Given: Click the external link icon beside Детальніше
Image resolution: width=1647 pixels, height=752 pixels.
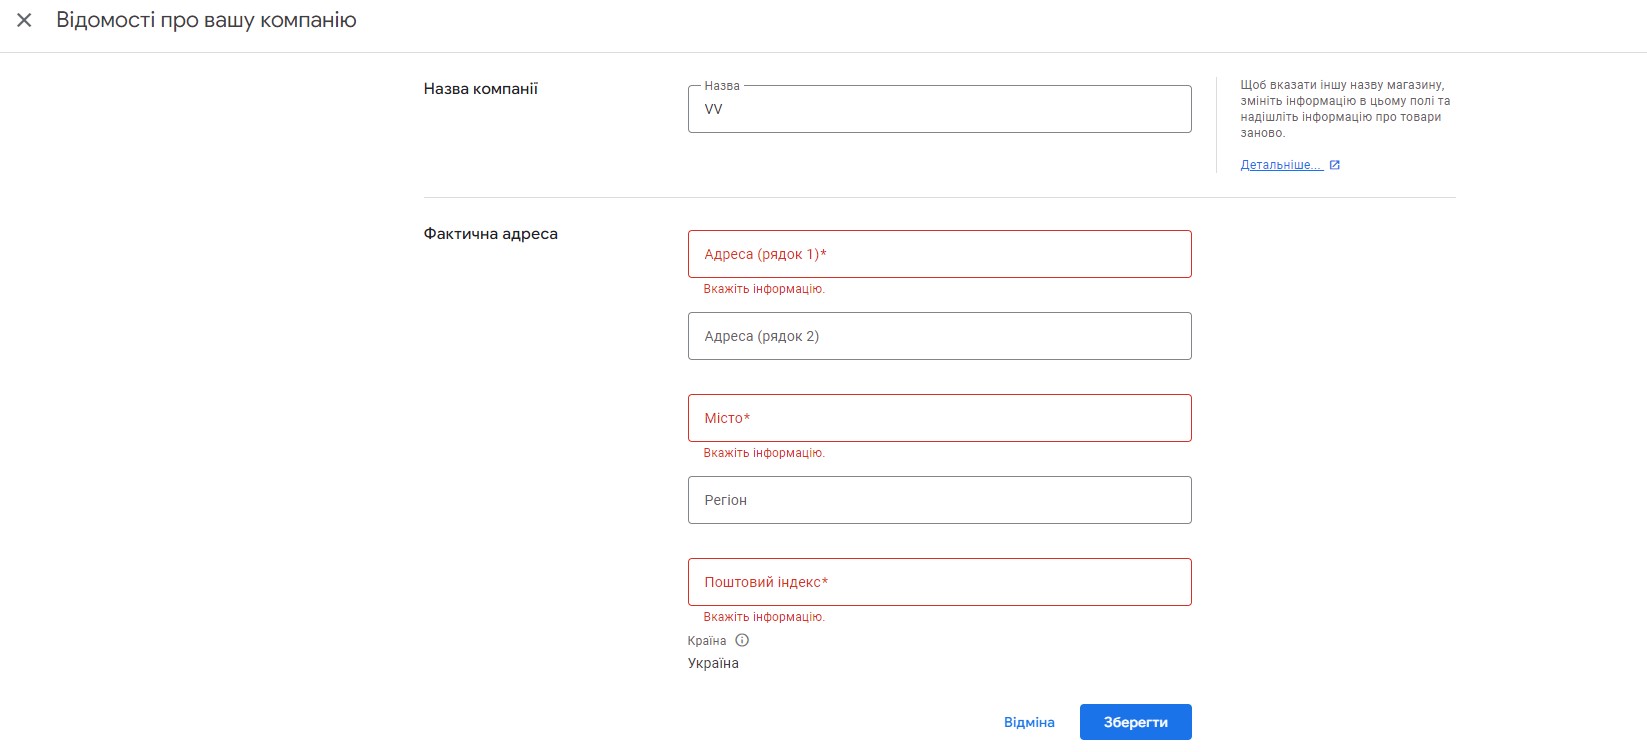Looking at the screenshot, I should click(1334, 165).
